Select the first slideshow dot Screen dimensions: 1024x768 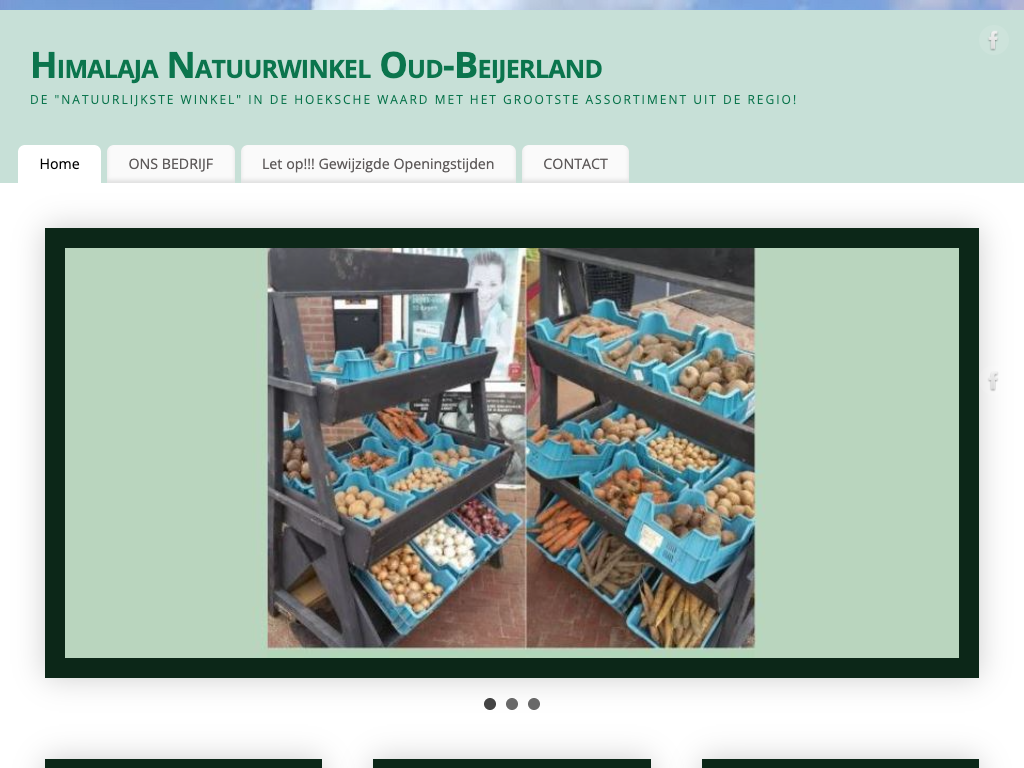(x=490, y=704)
